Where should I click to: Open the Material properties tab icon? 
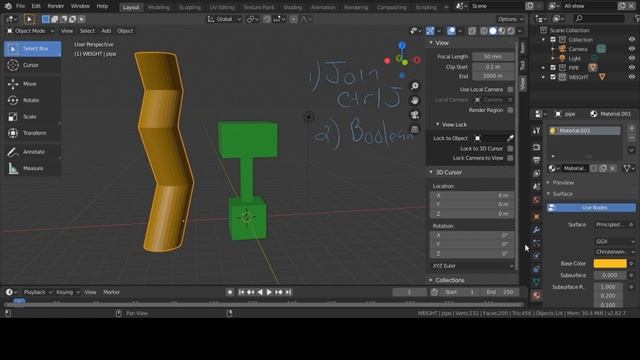coord(536,295)
